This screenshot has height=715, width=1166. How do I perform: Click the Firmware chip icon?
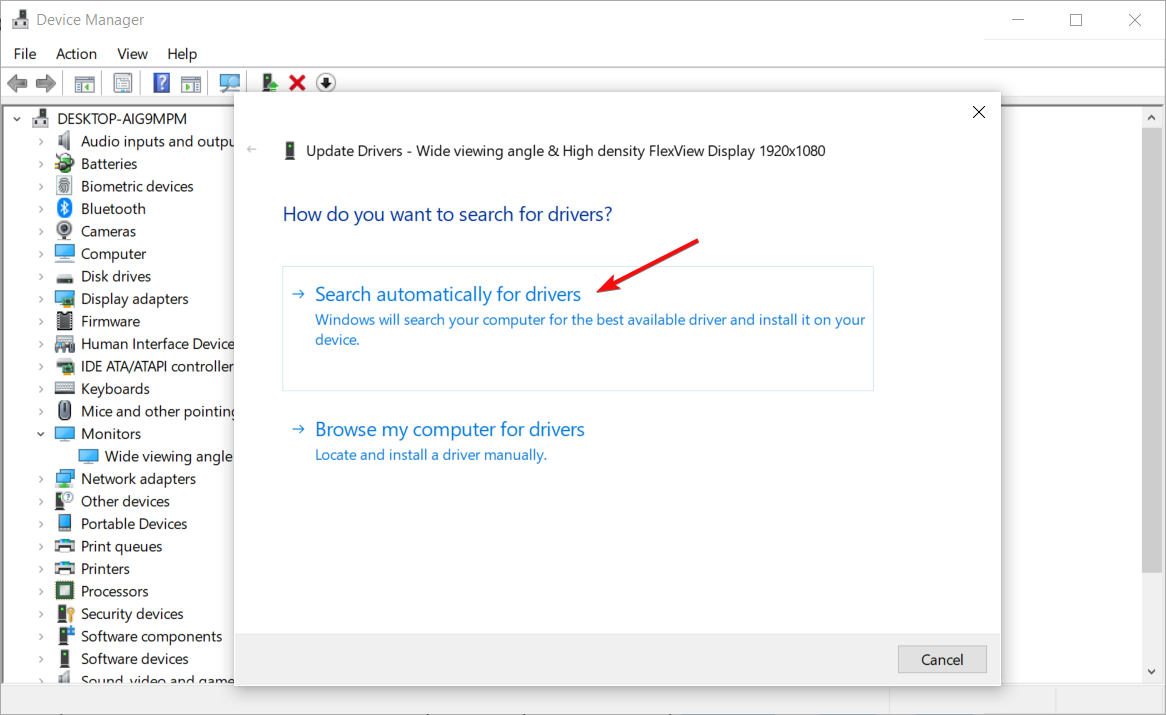pyautogui.click(x=65, y=321)
